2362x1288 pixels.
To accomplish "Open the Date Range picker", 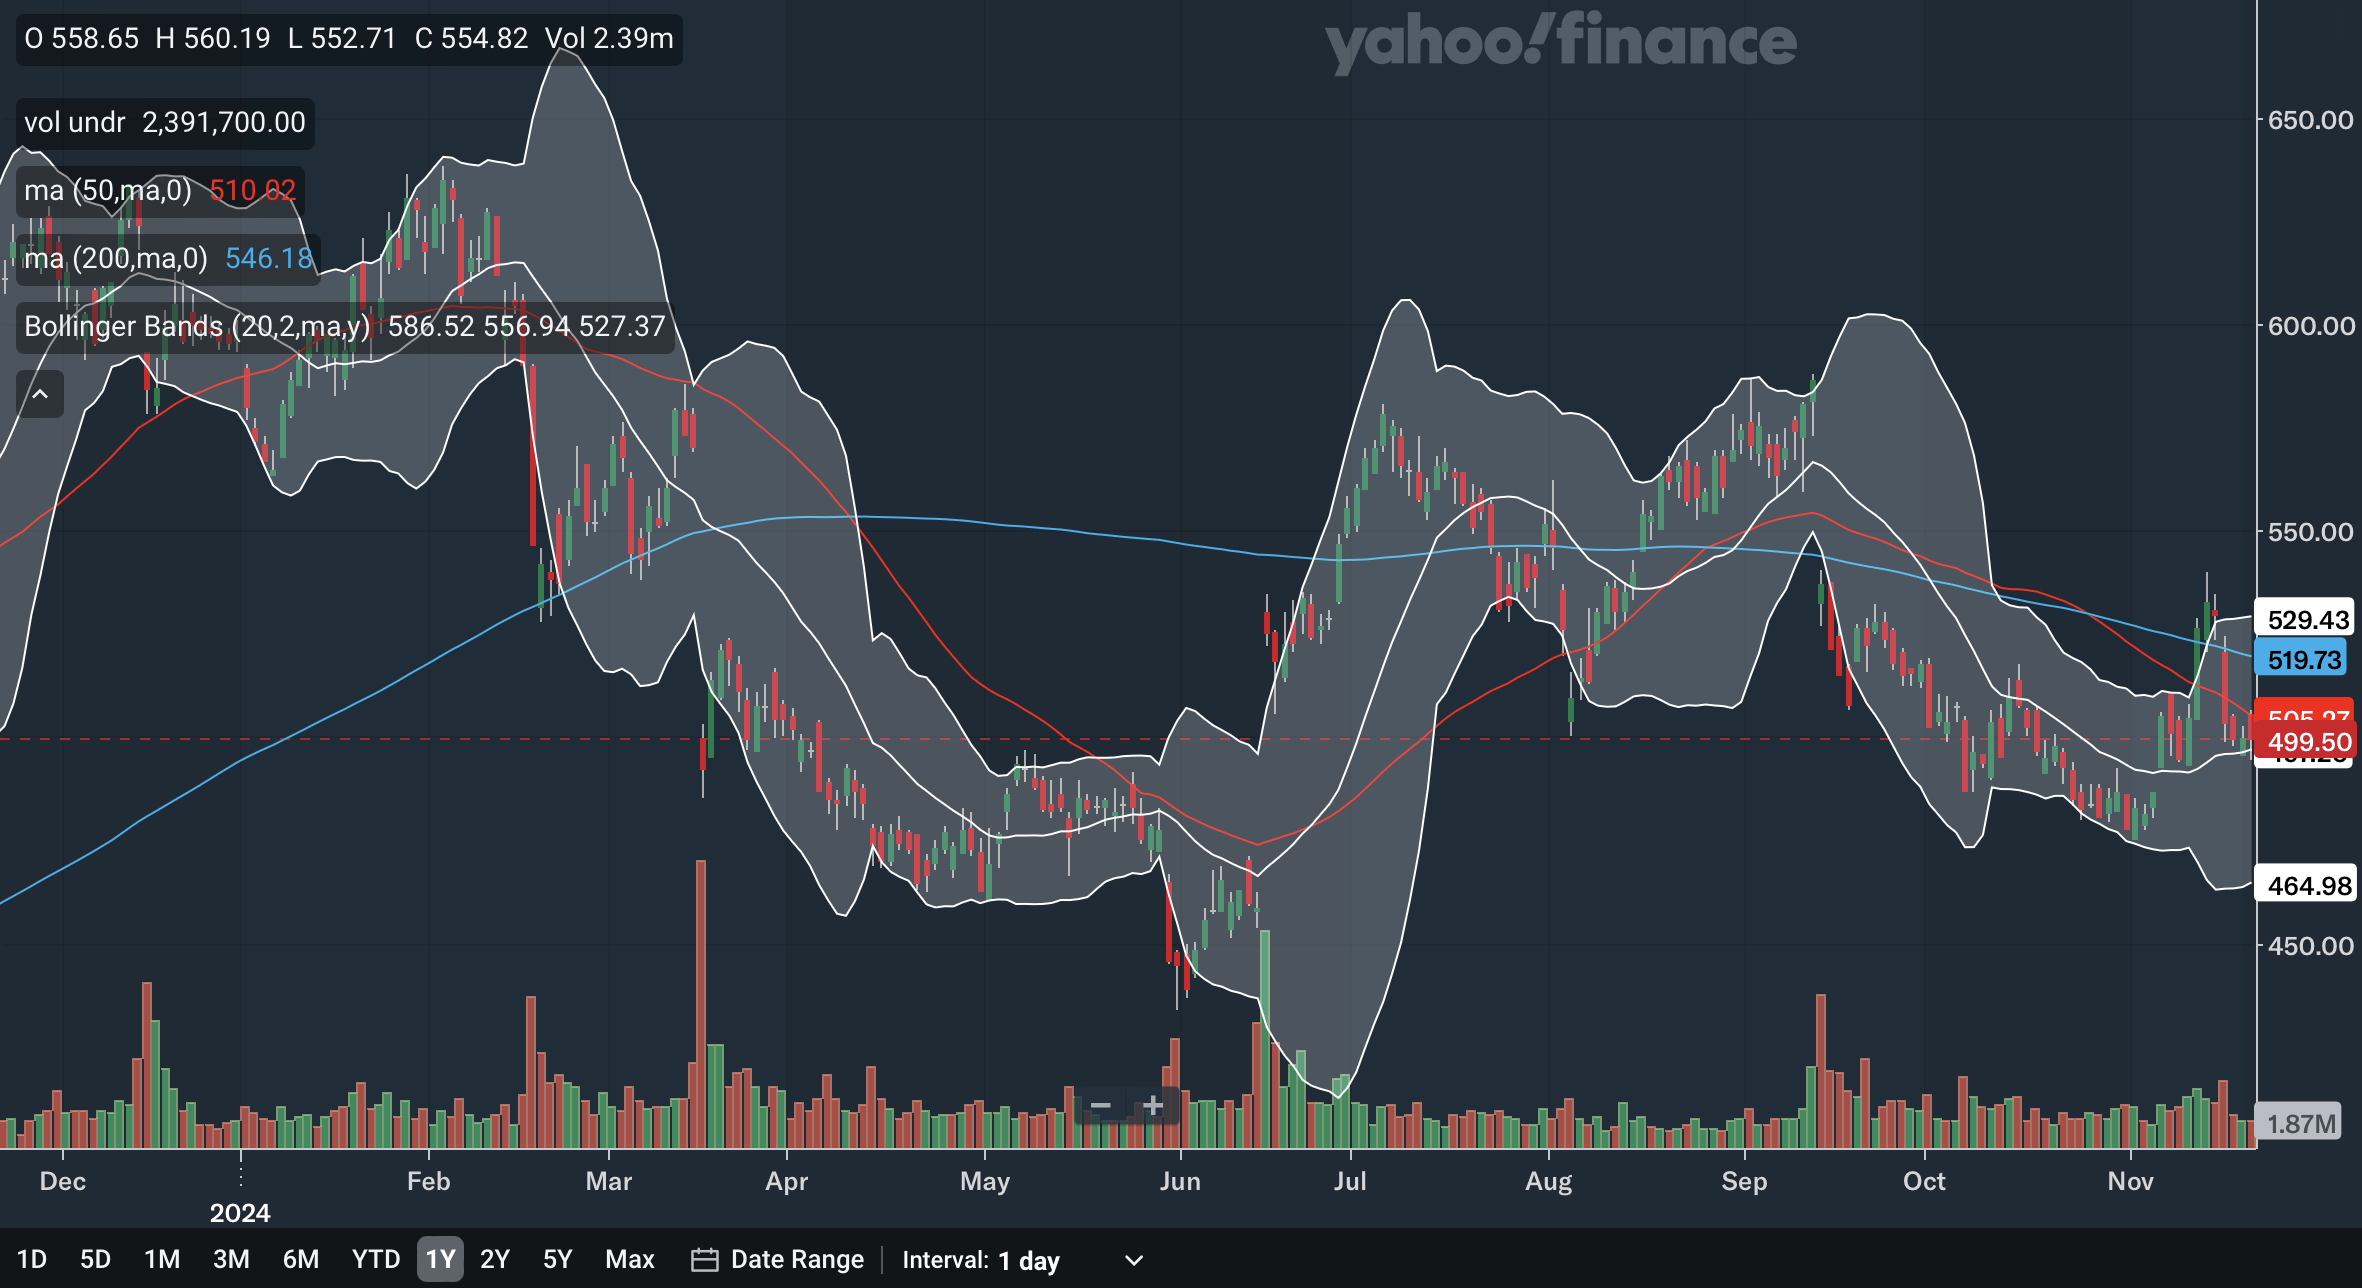I will point(796,1259).
